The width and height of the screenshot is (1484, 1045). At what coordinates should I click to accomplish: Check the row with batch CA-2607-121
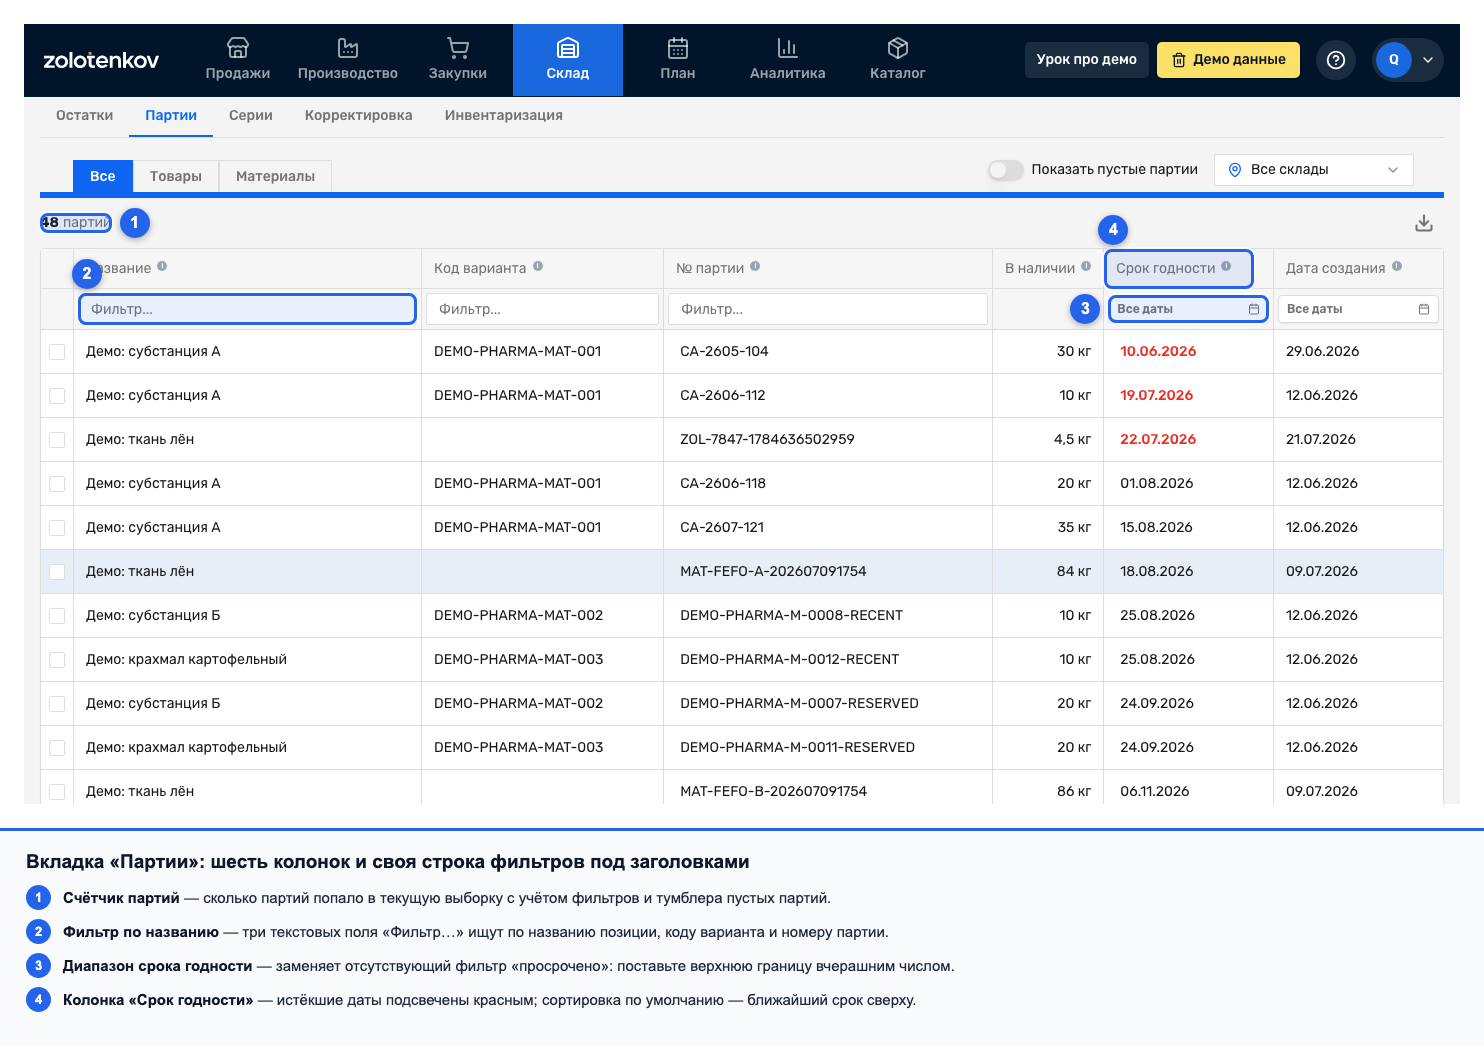(x=57, y=528)
